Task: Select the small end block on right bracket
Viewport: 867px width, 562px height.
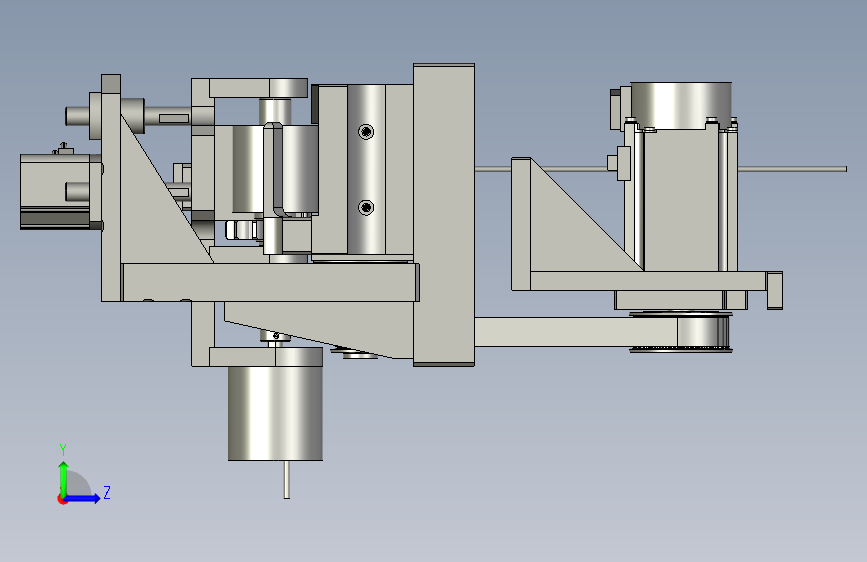Action: [x=775, y=290]
